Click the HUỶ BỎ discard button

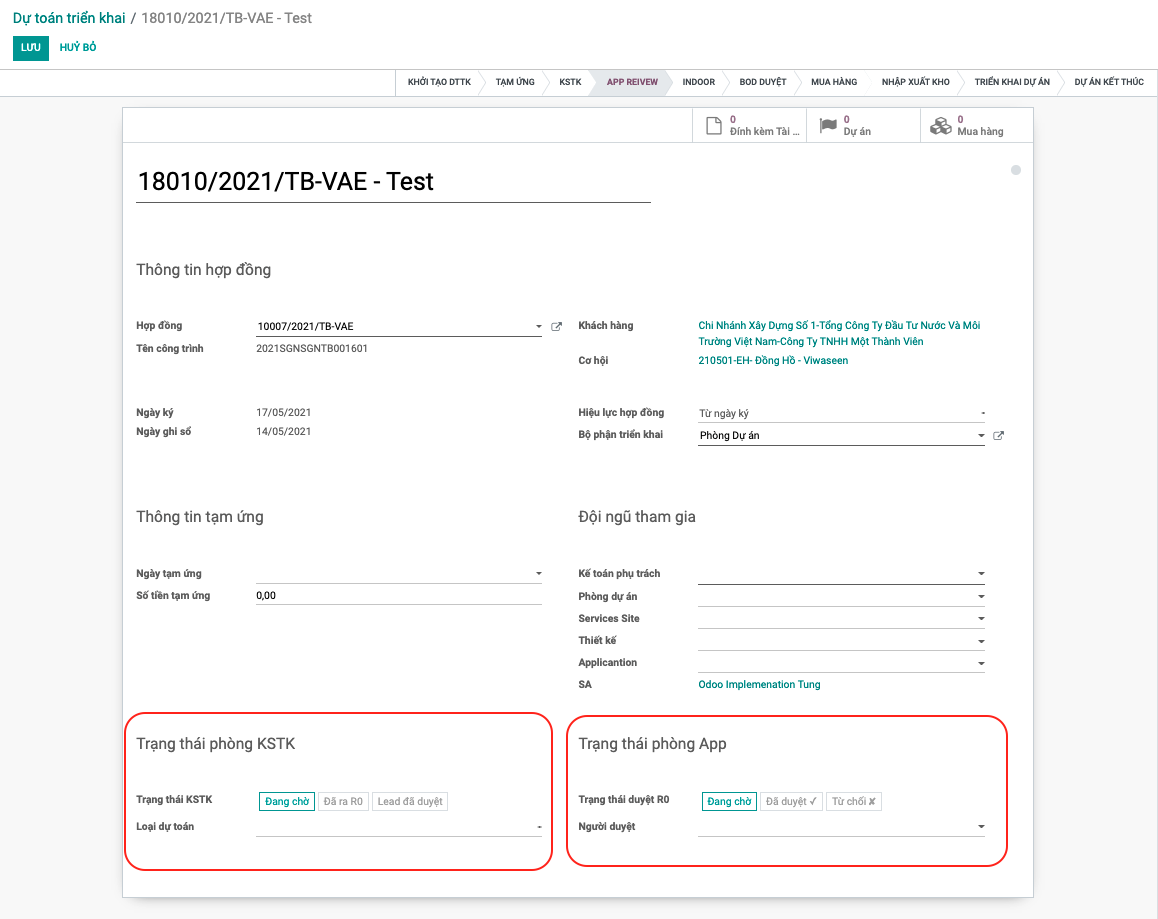pyautogui.click(x=78, y=48)
